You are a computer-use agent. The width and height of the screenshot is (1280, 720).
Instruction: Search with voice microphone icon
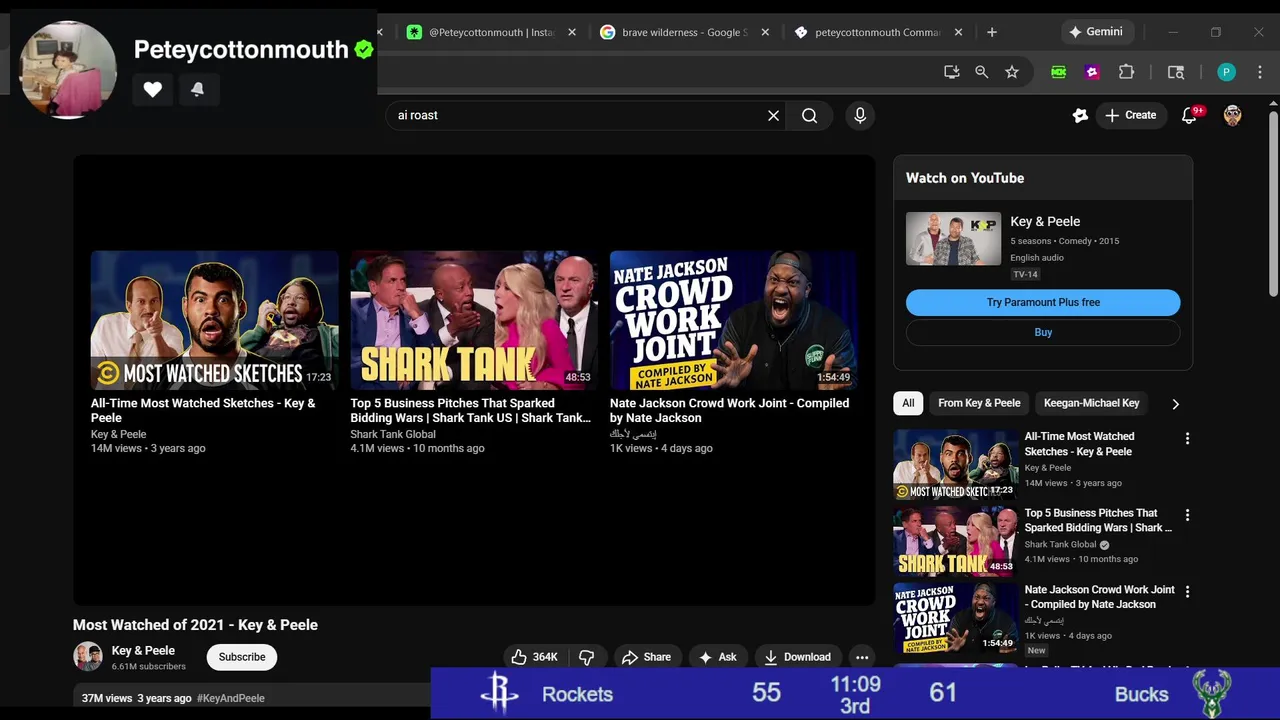[x=860, y=115]
